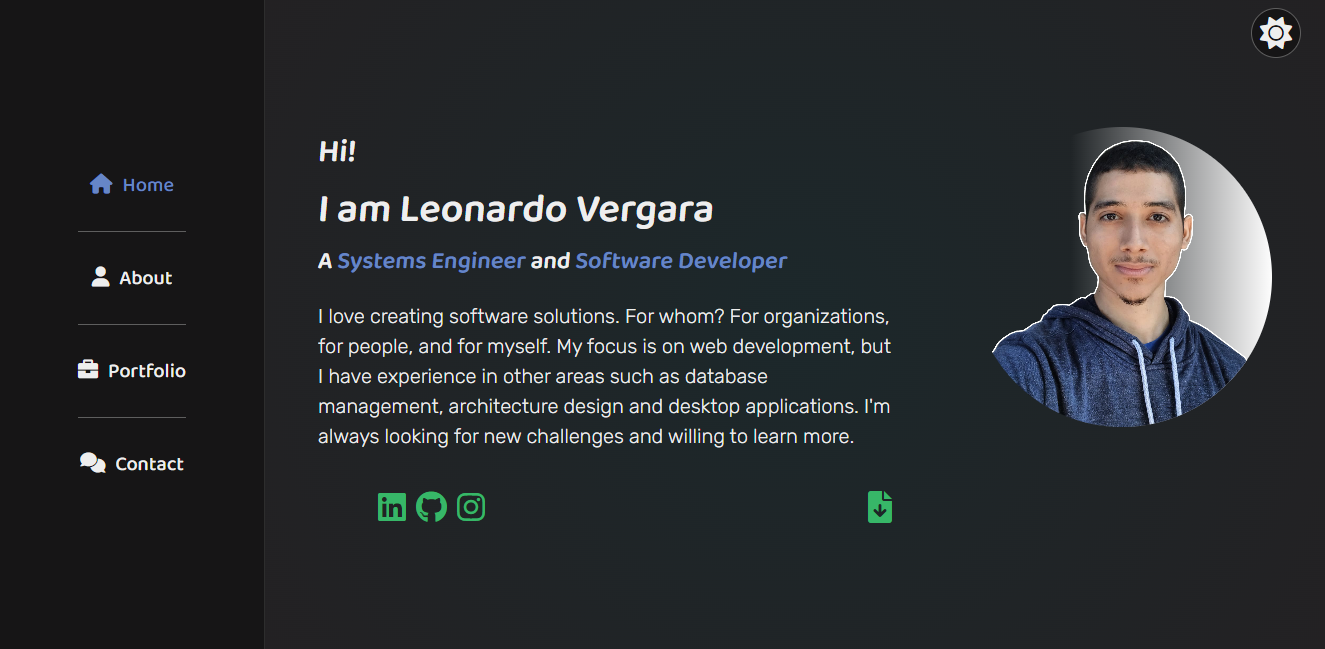Select the Home icon in the sidebar
This screenshot has height=649, width=1325.
[100, 182]
